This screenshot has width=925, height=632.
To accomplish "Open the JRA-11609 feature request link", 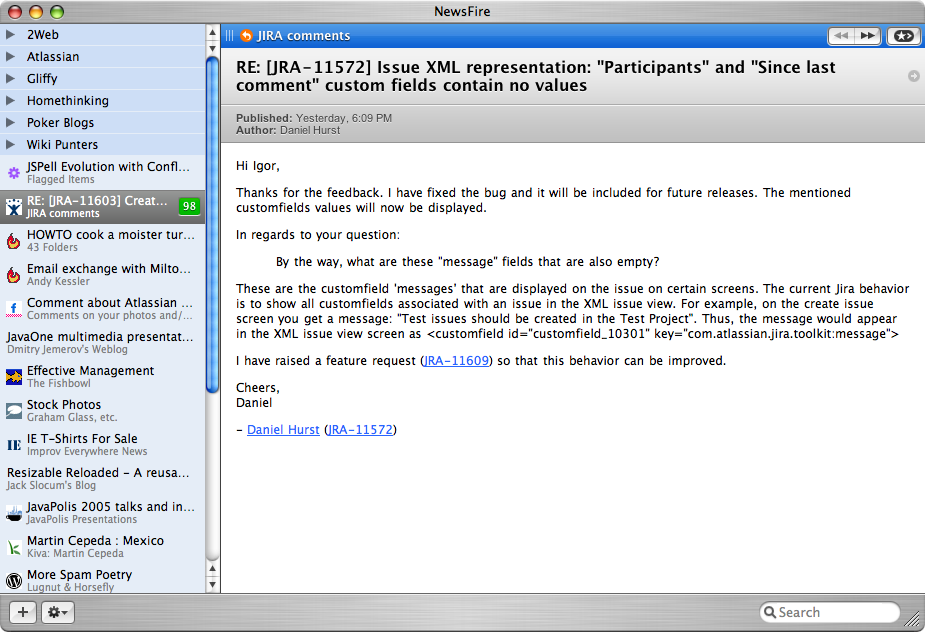I will 457,361.
